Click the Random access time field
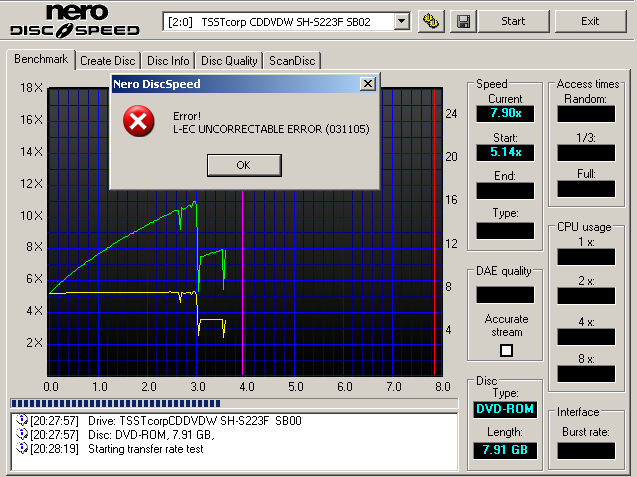Viewport: 637px width, 477px height. pyautogui.click(x=586, y=114)
